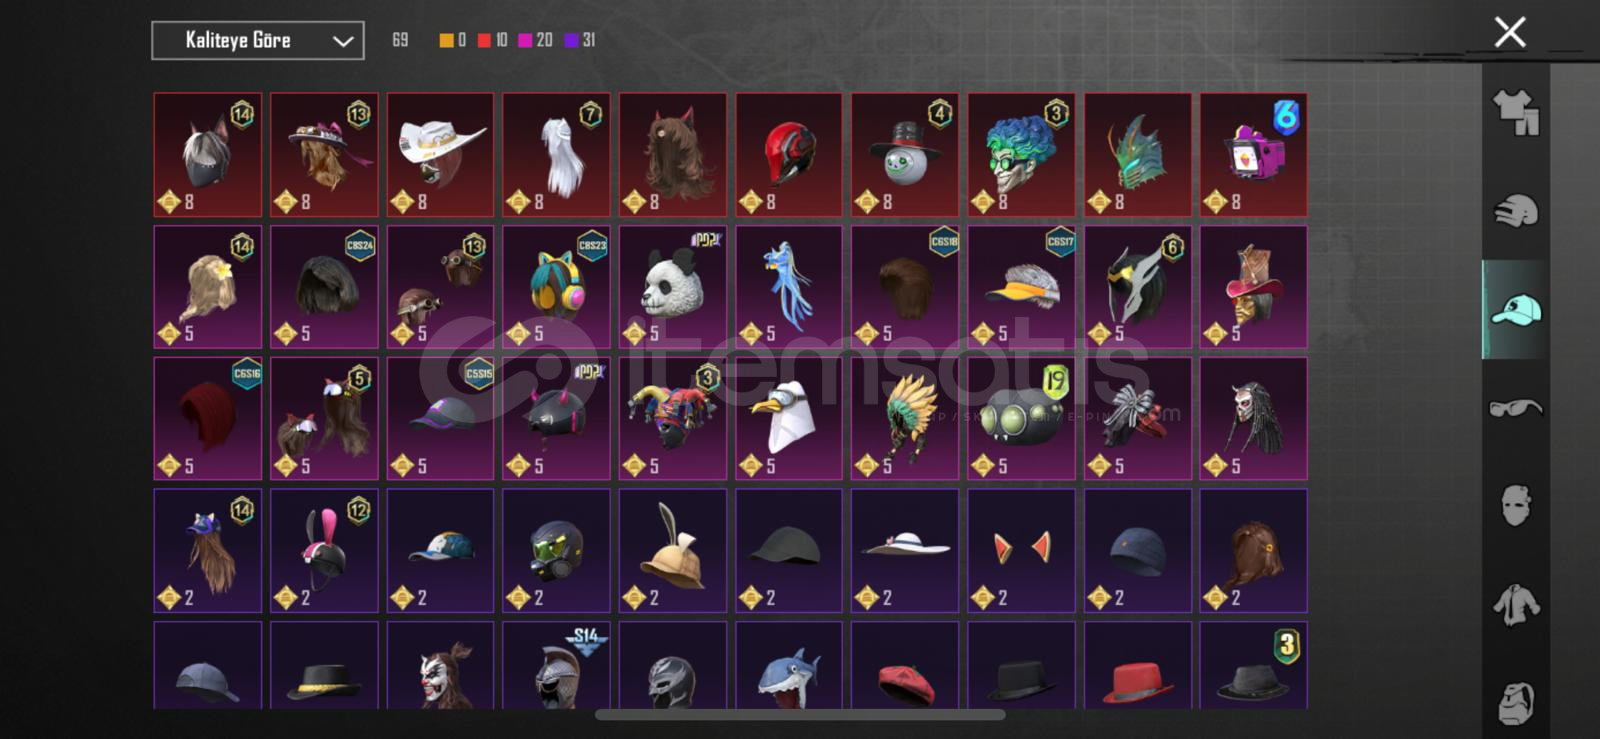Filter by the pink quality counter
The height and width of the screenshot is (739, 1600).
pyautogui.click(x=535, y=40)
